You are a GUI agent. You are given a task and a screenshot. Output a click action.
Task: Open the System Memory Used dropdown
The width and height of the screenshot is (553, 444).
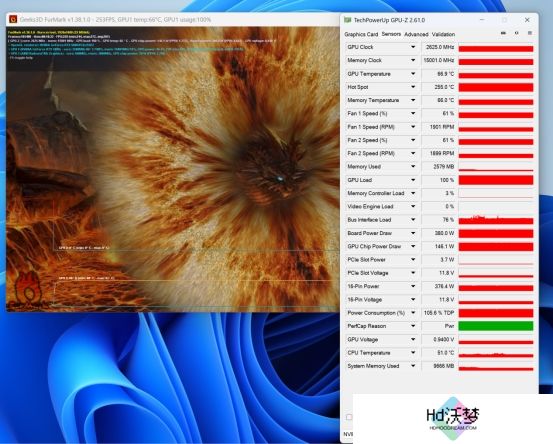pyautogui.click(x=413, y=366)
